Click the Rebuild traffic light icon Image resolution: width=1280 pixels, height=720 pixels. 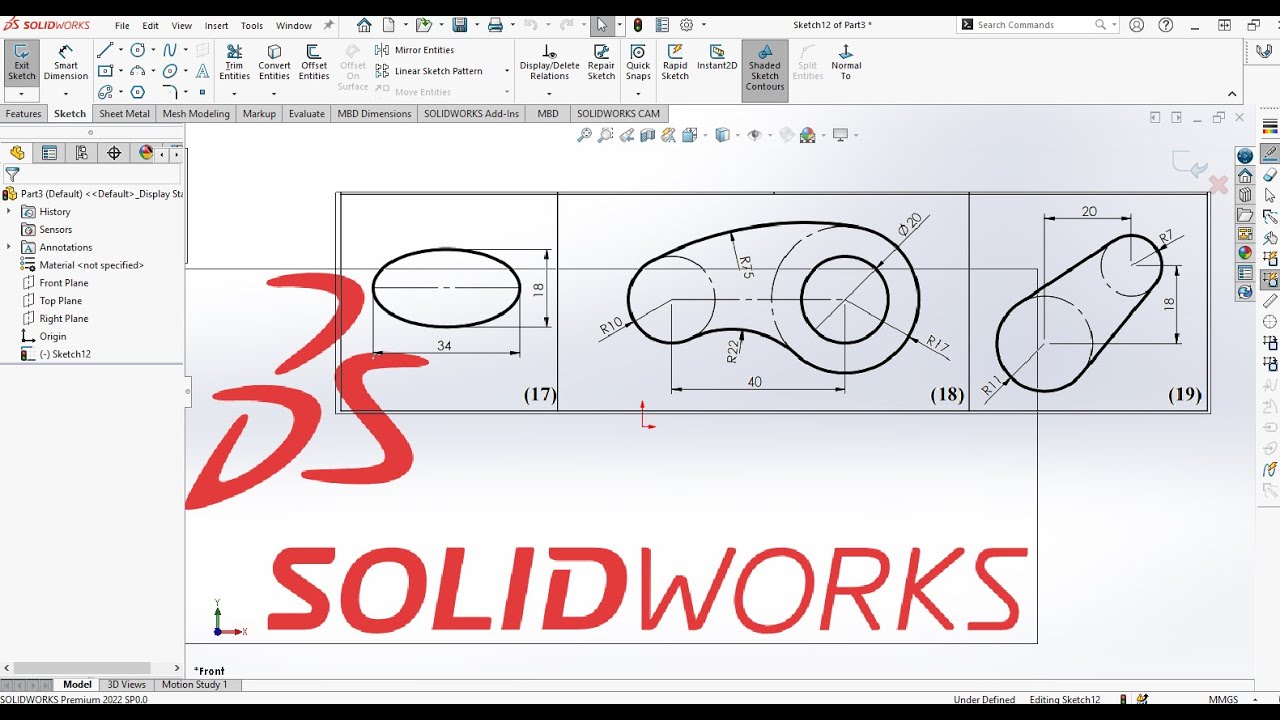[x=638, y=25]
